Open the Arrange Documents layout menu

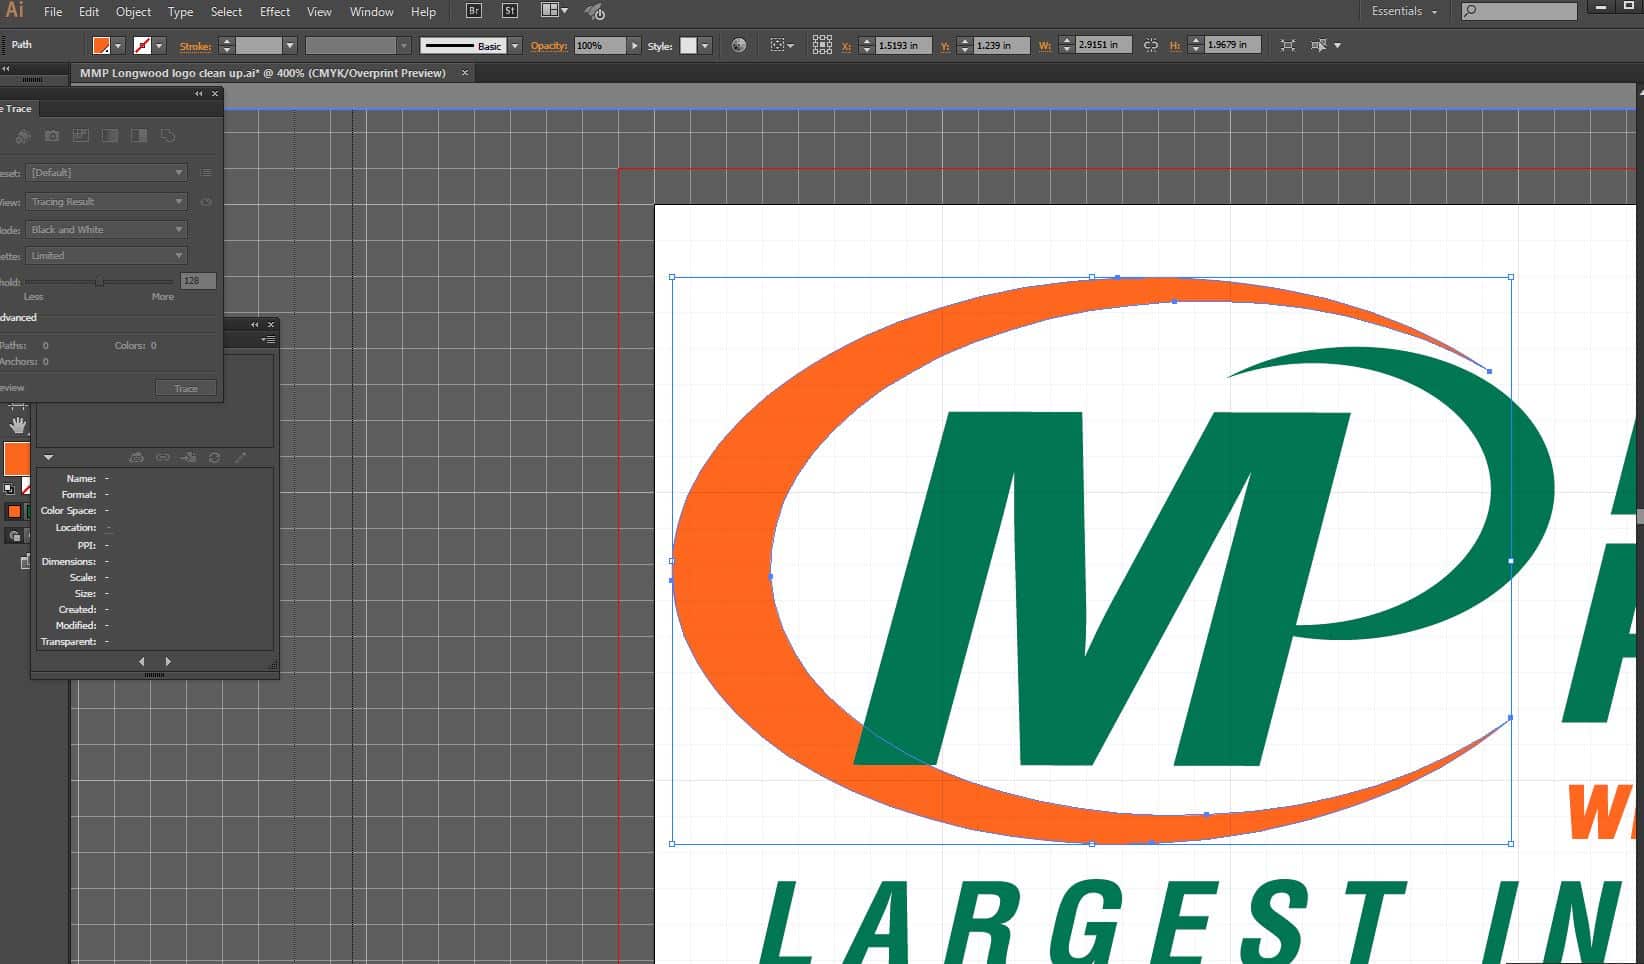coord(554,11)
